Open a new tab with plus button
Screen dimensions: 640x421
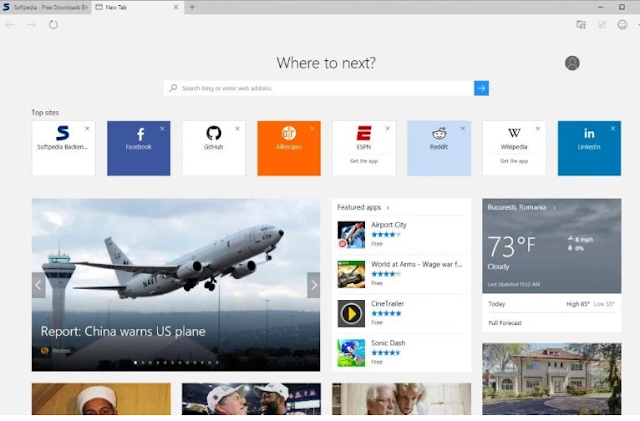click(x=192, y=7)
